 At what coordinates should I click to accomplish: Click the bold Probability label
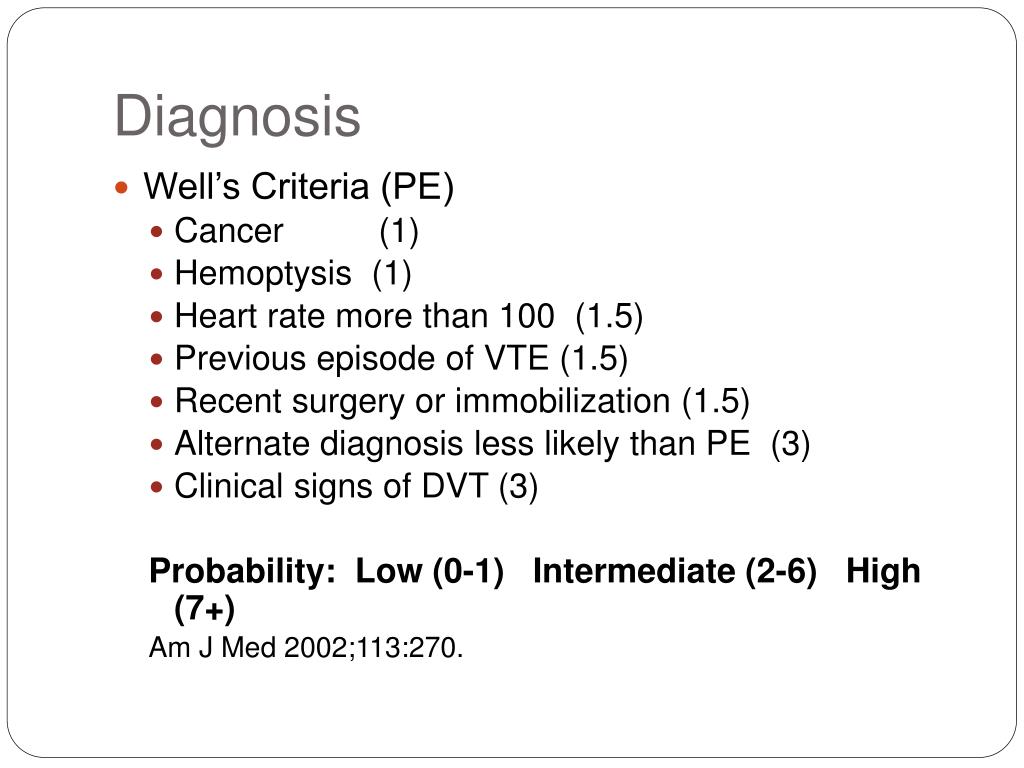[242, 571]
